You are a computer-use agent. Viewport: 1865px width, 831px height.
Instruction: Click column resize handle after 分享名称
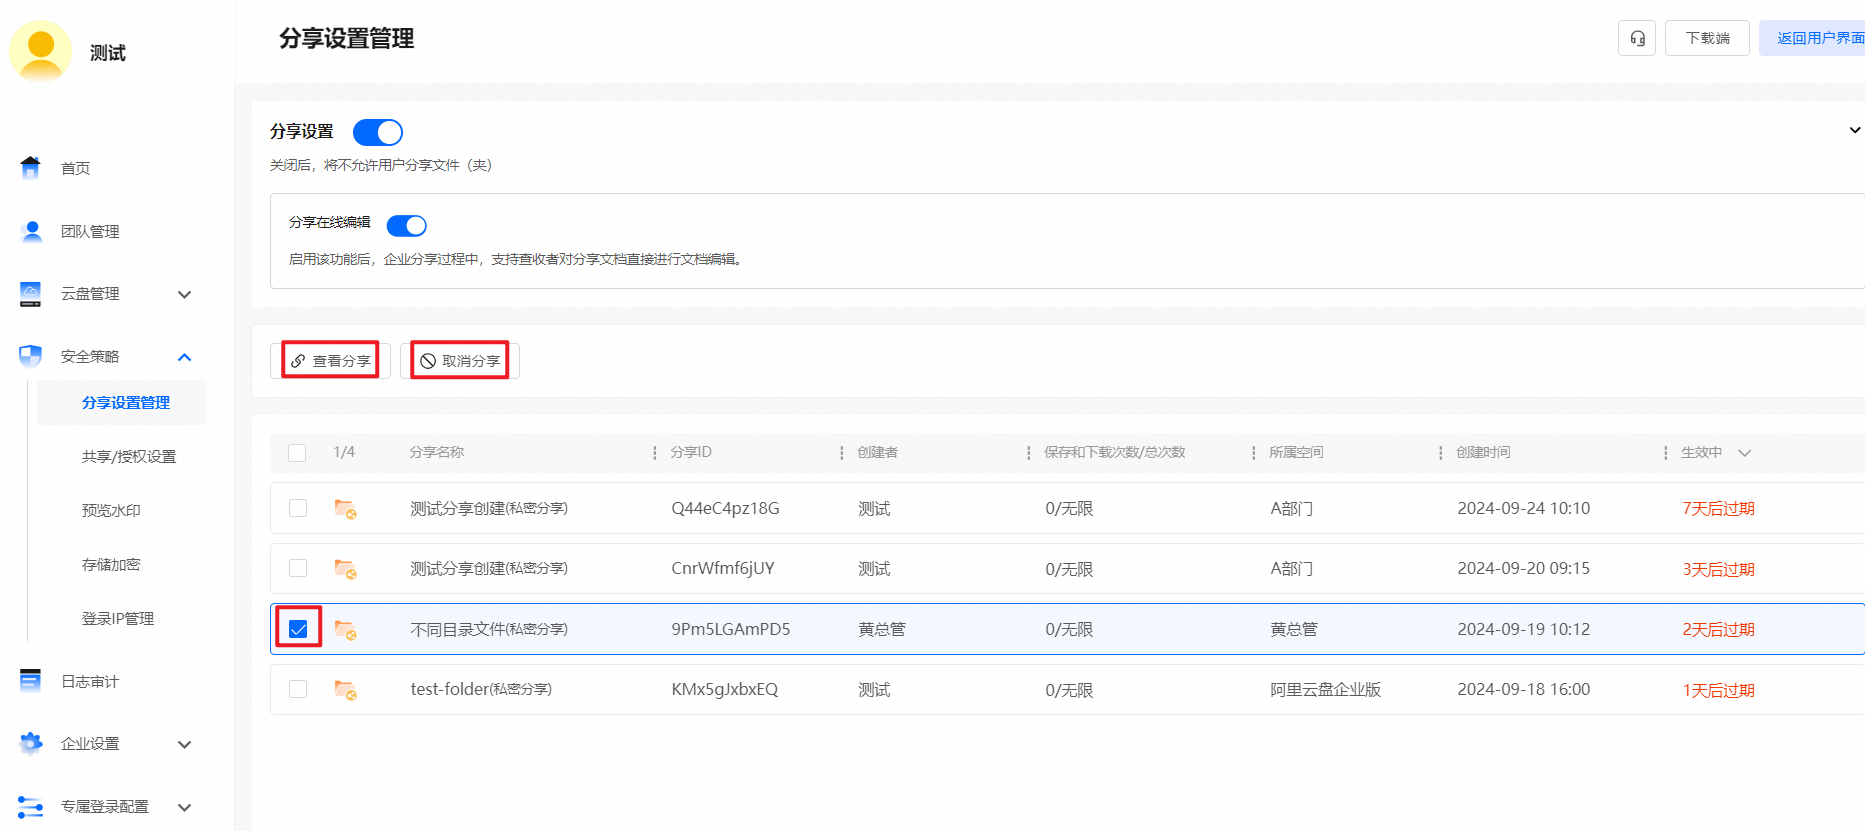tap(655, 453)
